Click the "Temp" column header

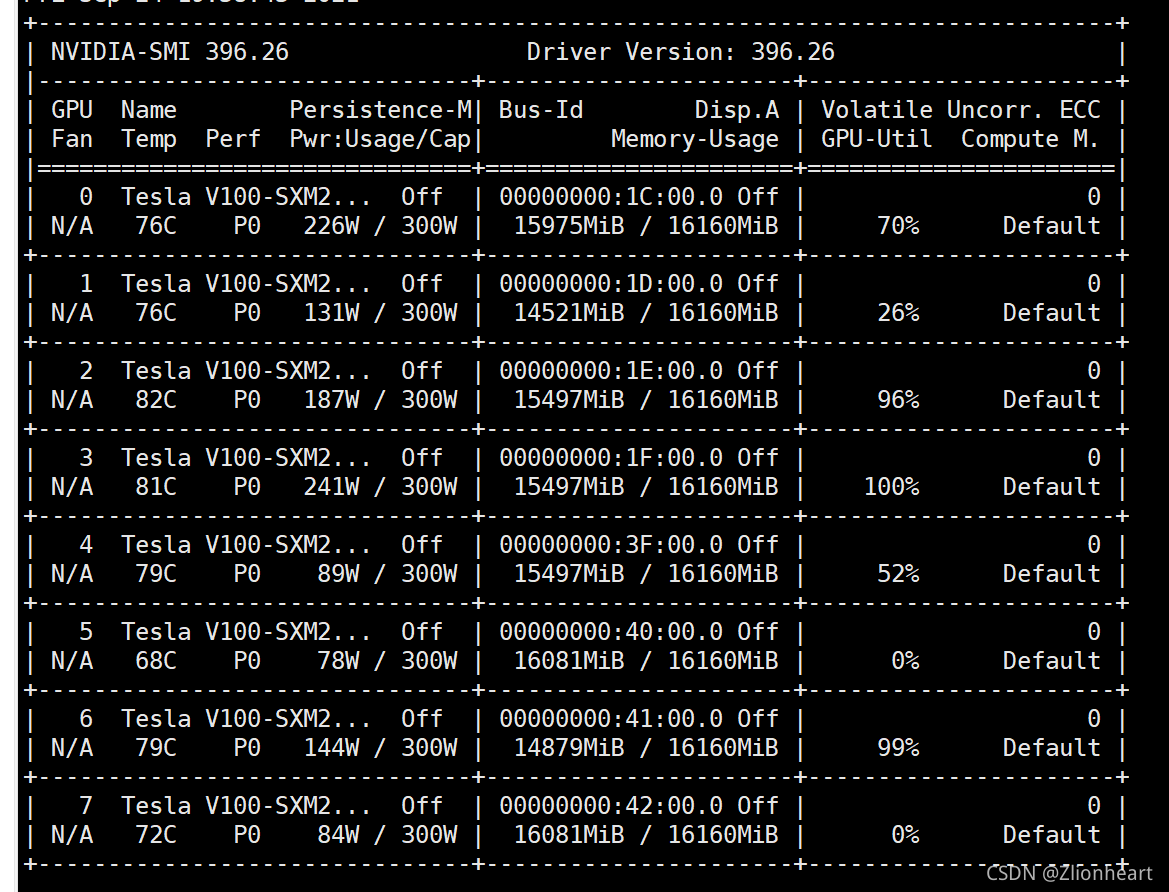tap(149, 139)
